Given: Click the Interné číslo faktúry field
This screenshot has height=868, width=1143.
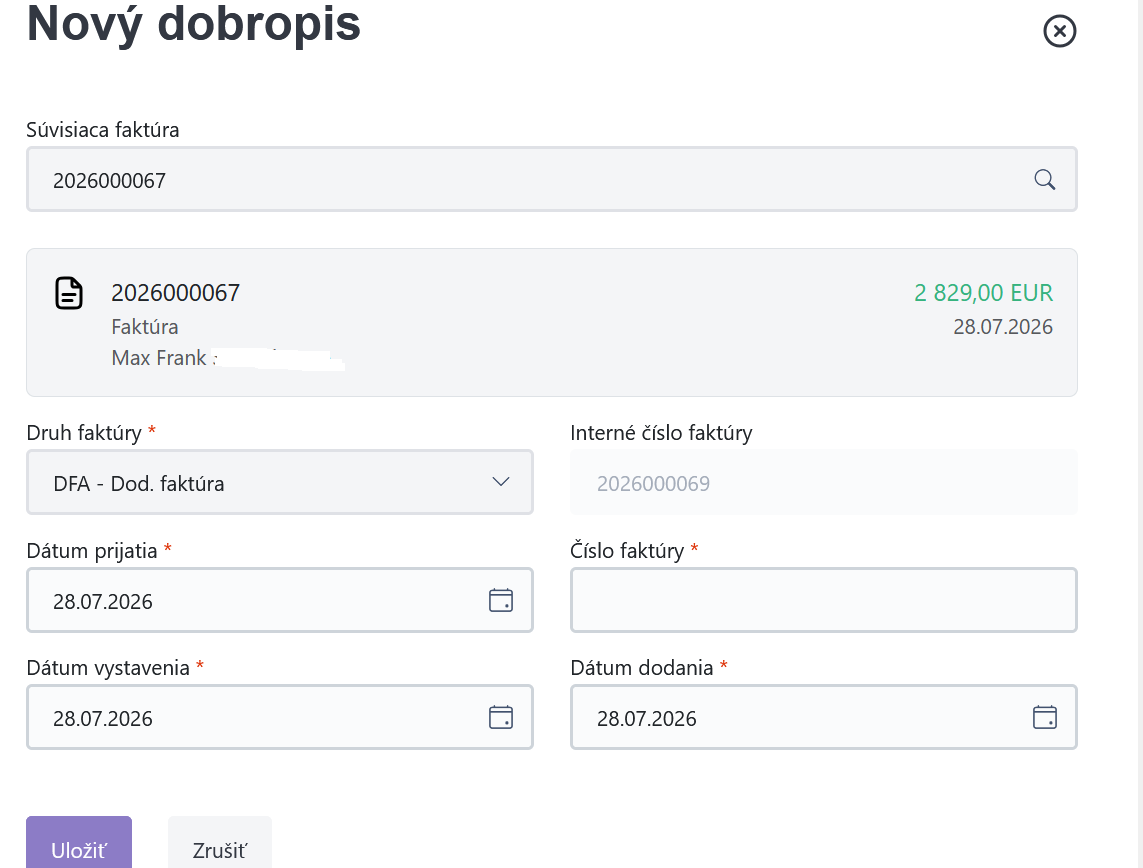Looking at the screenshot, I should click(824, 482).
